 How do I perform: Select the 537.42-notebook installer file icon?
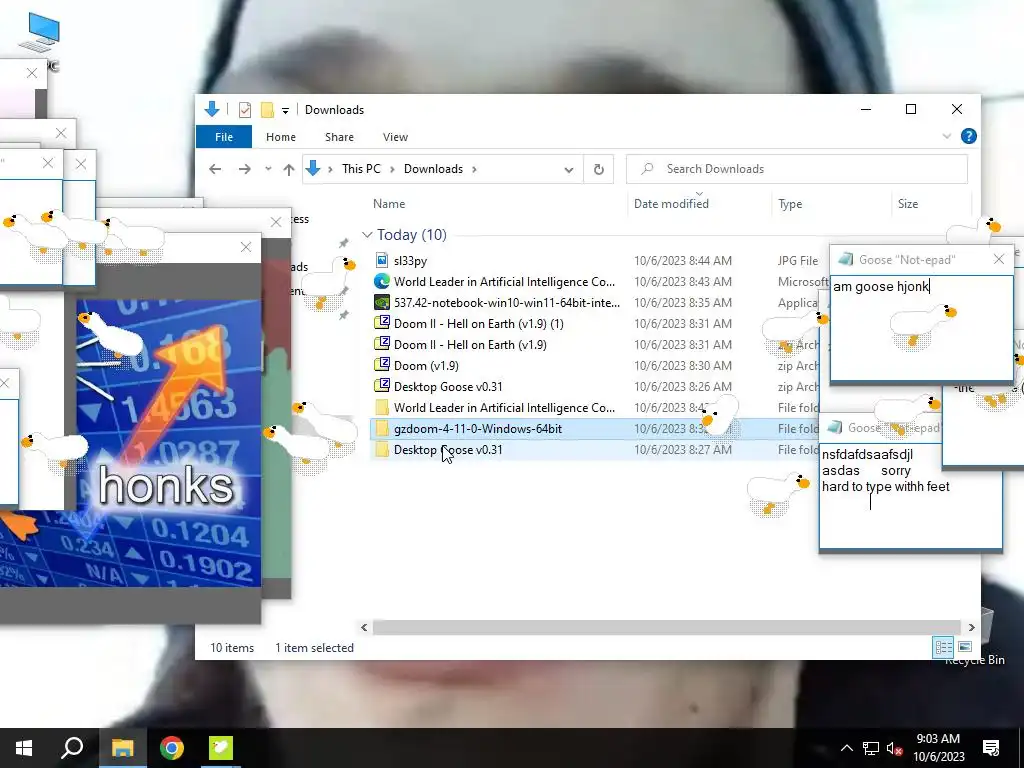(x=382, y=302)
